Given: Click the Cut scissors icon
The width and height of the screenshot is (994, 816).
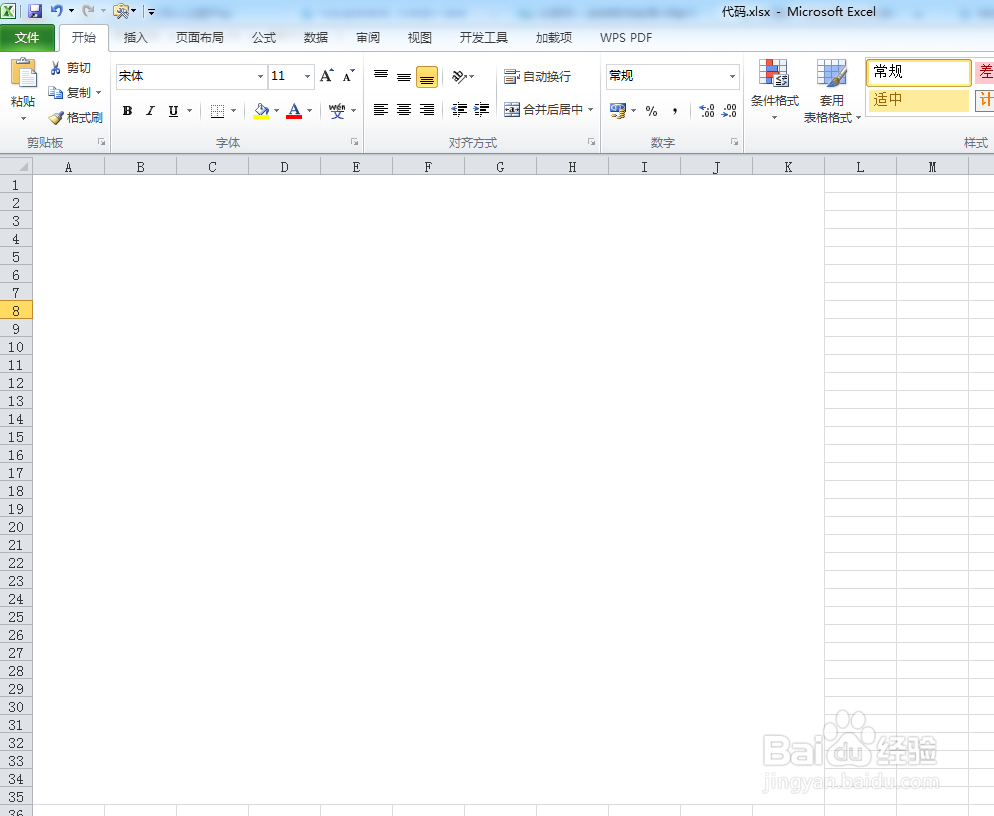Looking at the screenshot, I should (x=56, y=68).
